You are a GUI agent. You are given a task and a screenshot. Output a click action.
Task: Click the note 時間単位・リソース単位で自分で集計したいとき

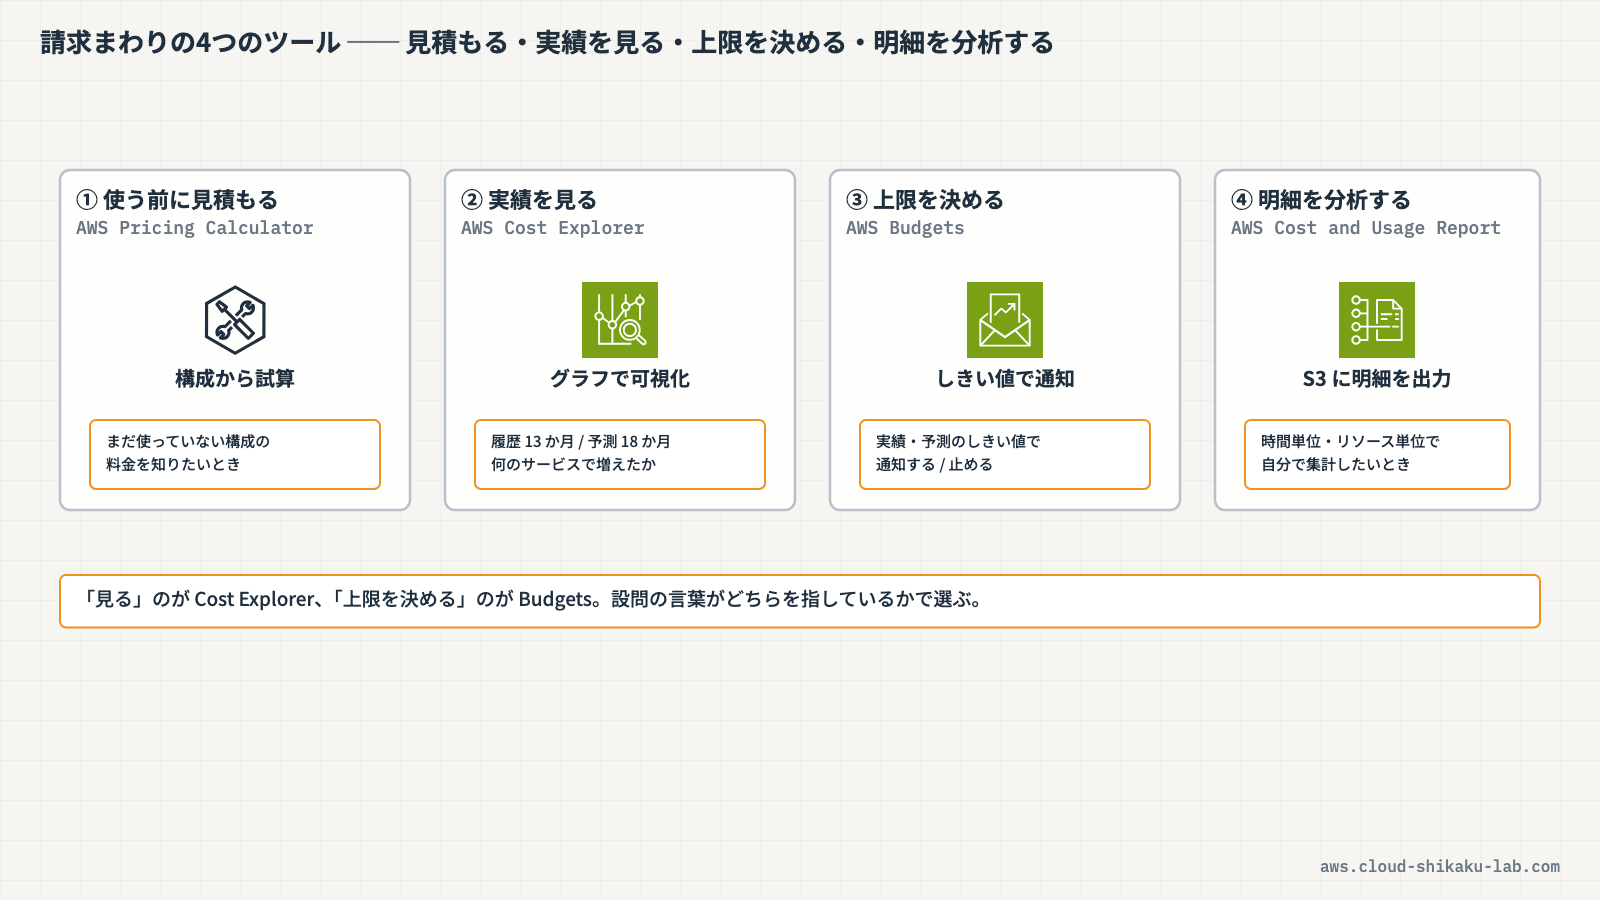tap(1377, 454)
